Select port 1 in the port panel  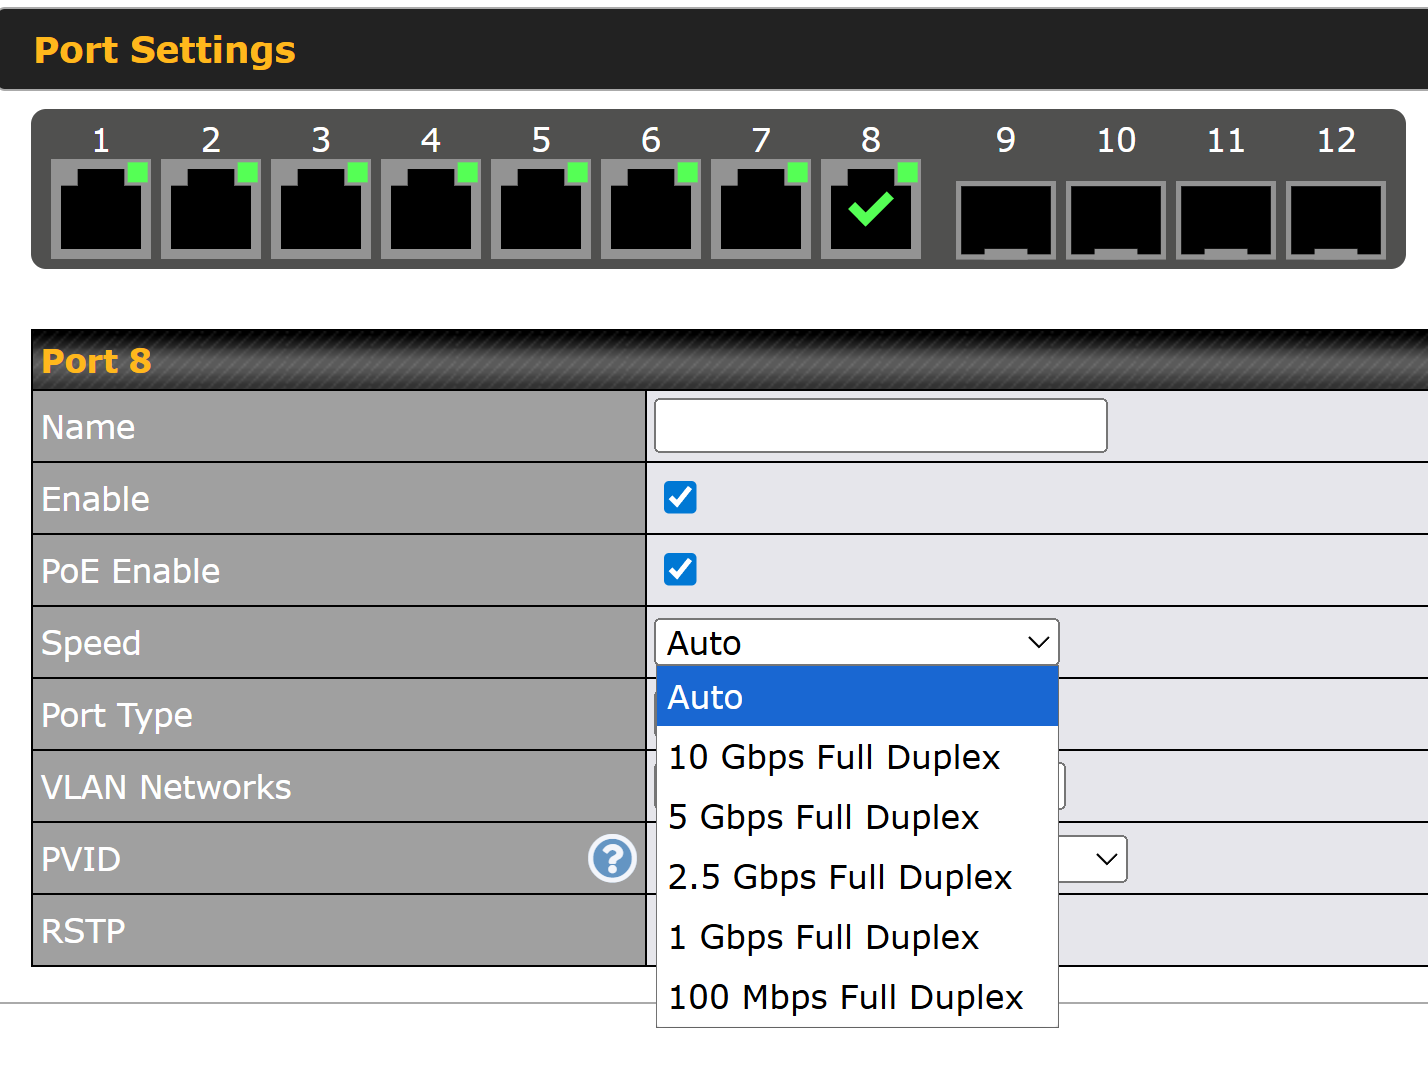101,209
